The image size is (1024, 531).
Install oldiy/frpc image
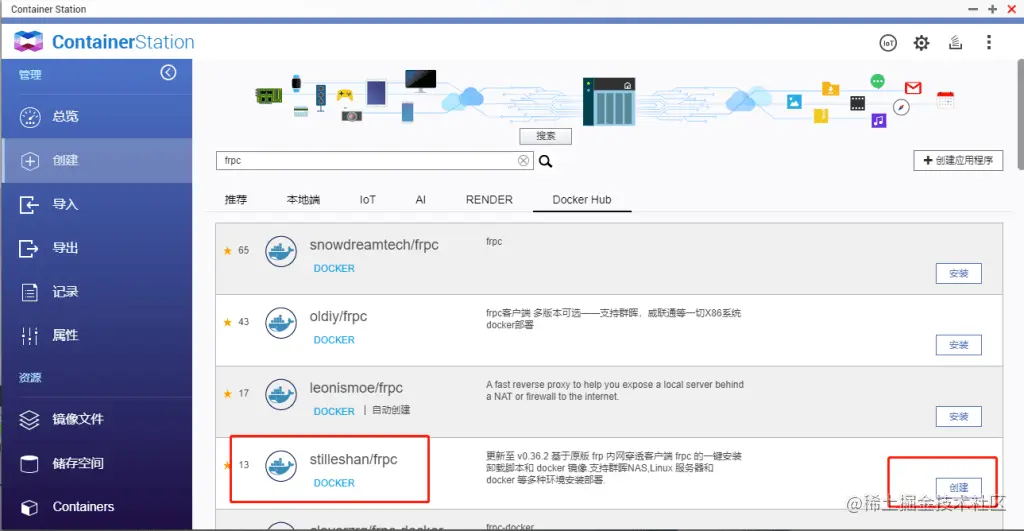(959, 345)
